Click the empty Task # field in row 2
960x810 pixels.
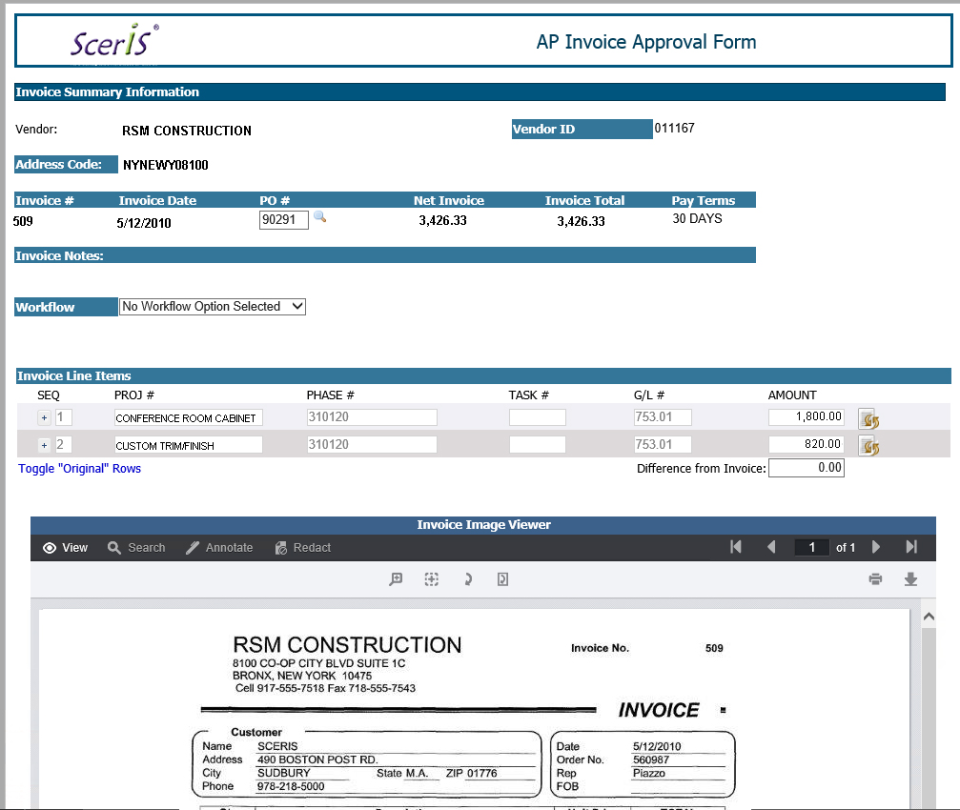[538, 444]
